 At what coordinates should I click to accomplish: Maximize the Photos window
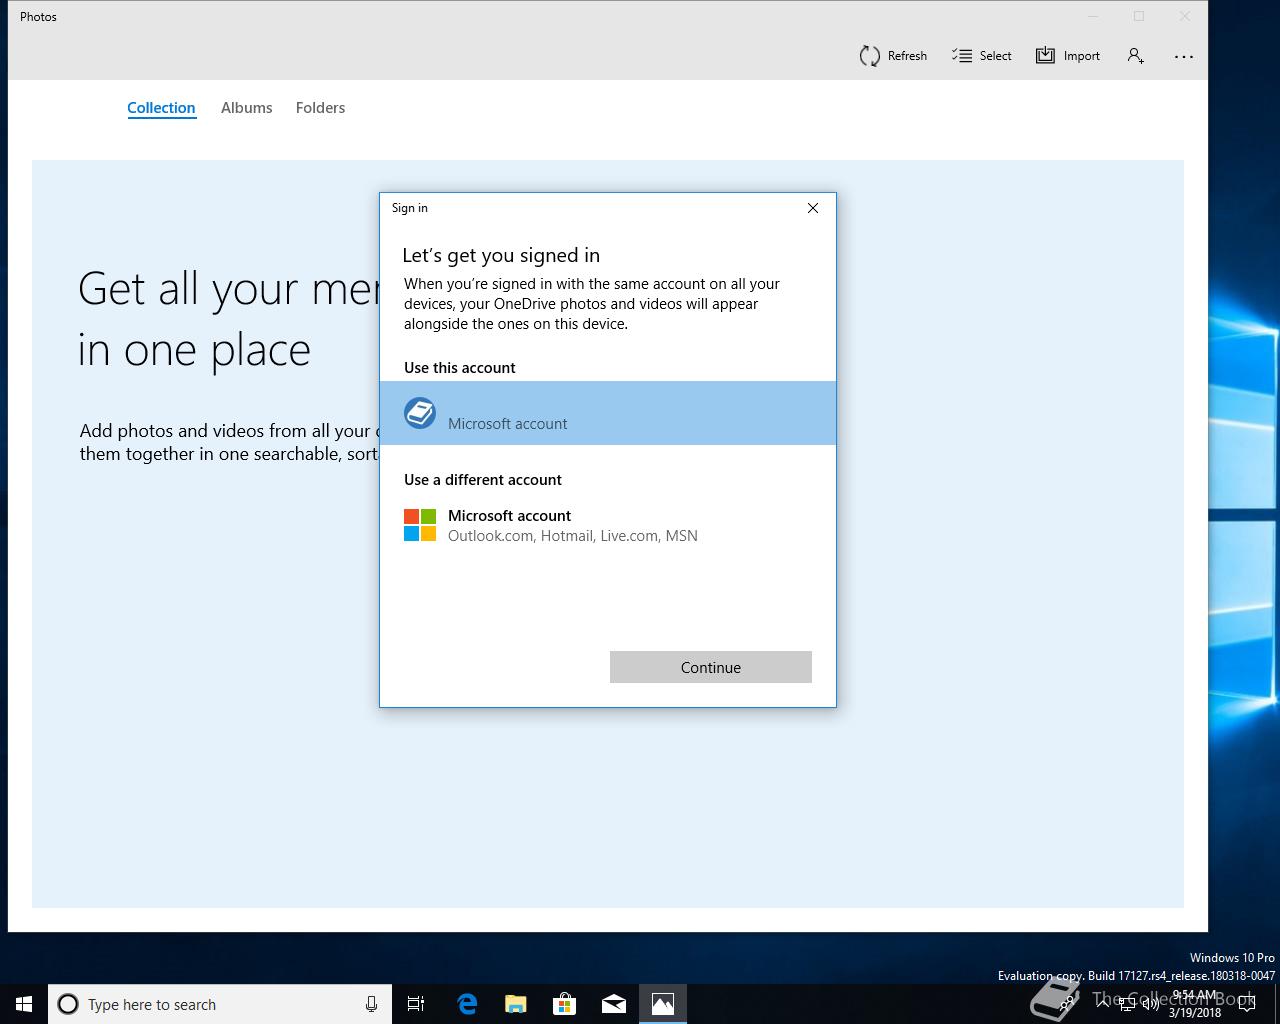coord(1139,16)
